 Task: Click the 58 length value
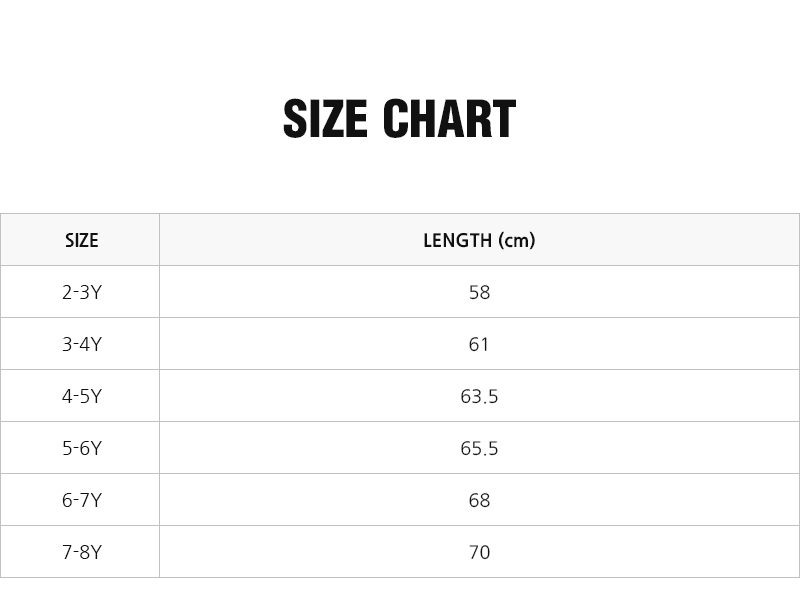[x=479, y=293]
